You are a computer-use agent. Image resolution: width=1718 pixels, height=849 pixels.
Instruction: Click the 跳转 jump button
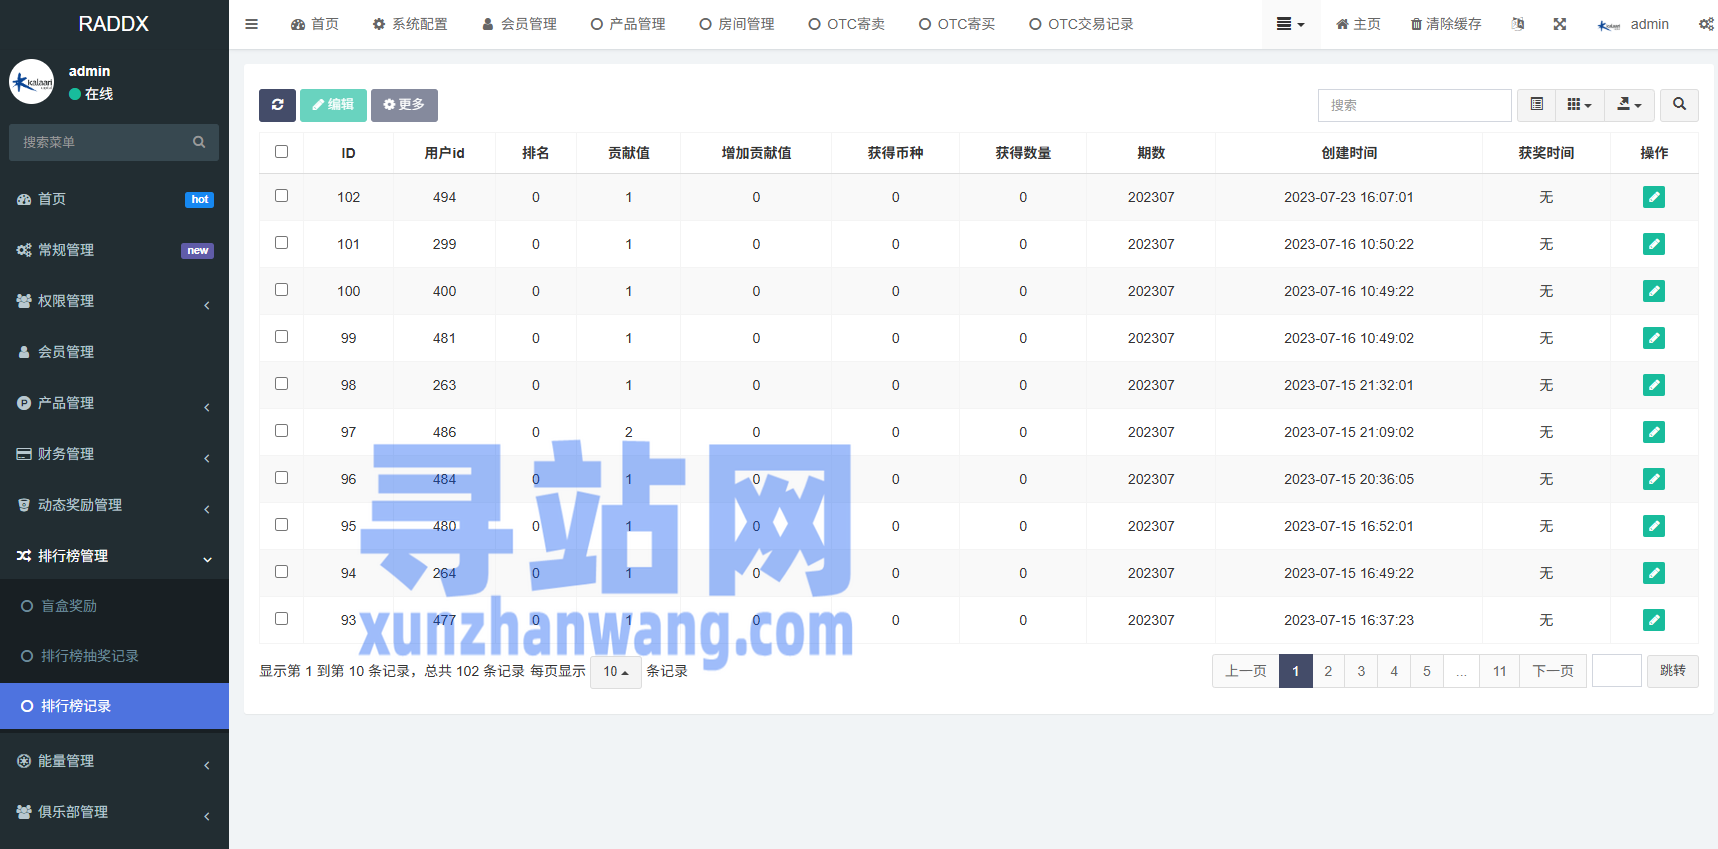coord(1672,671)
